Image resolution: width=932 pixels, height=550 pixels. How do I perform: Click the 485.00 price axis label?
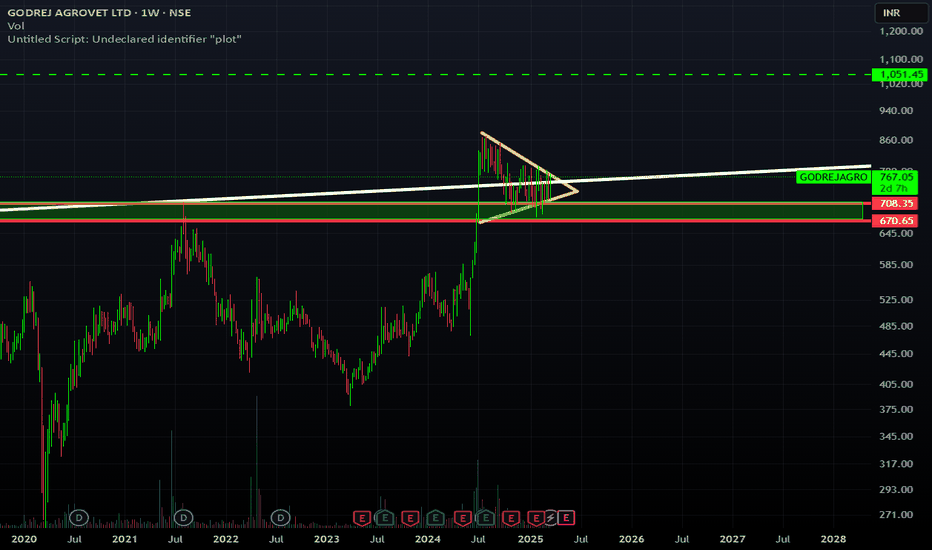click(896, 326)
